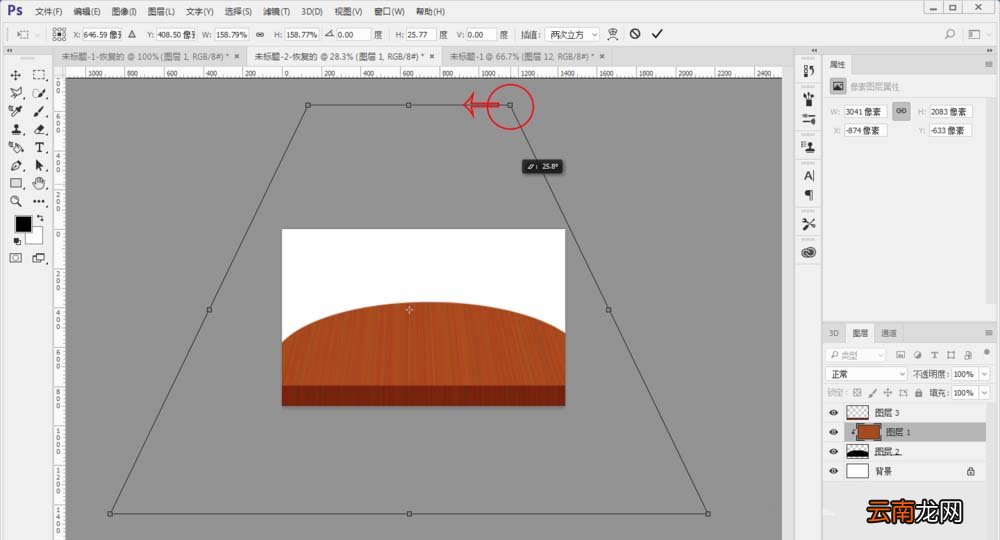The image size is (1000, 540).
Task: Open the Tool Presets panel icon
Action: pyautogui.click(x=809, y=224)
